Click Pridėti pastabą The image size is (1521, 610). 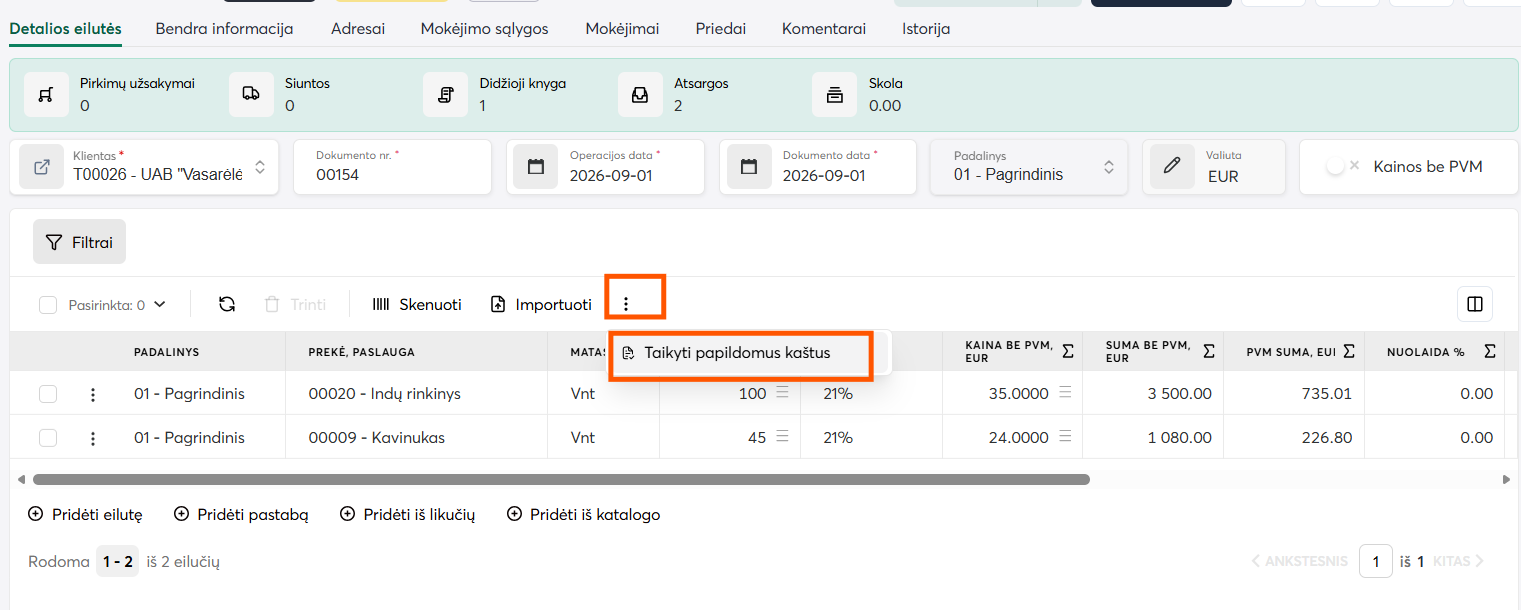pos(241,515)
